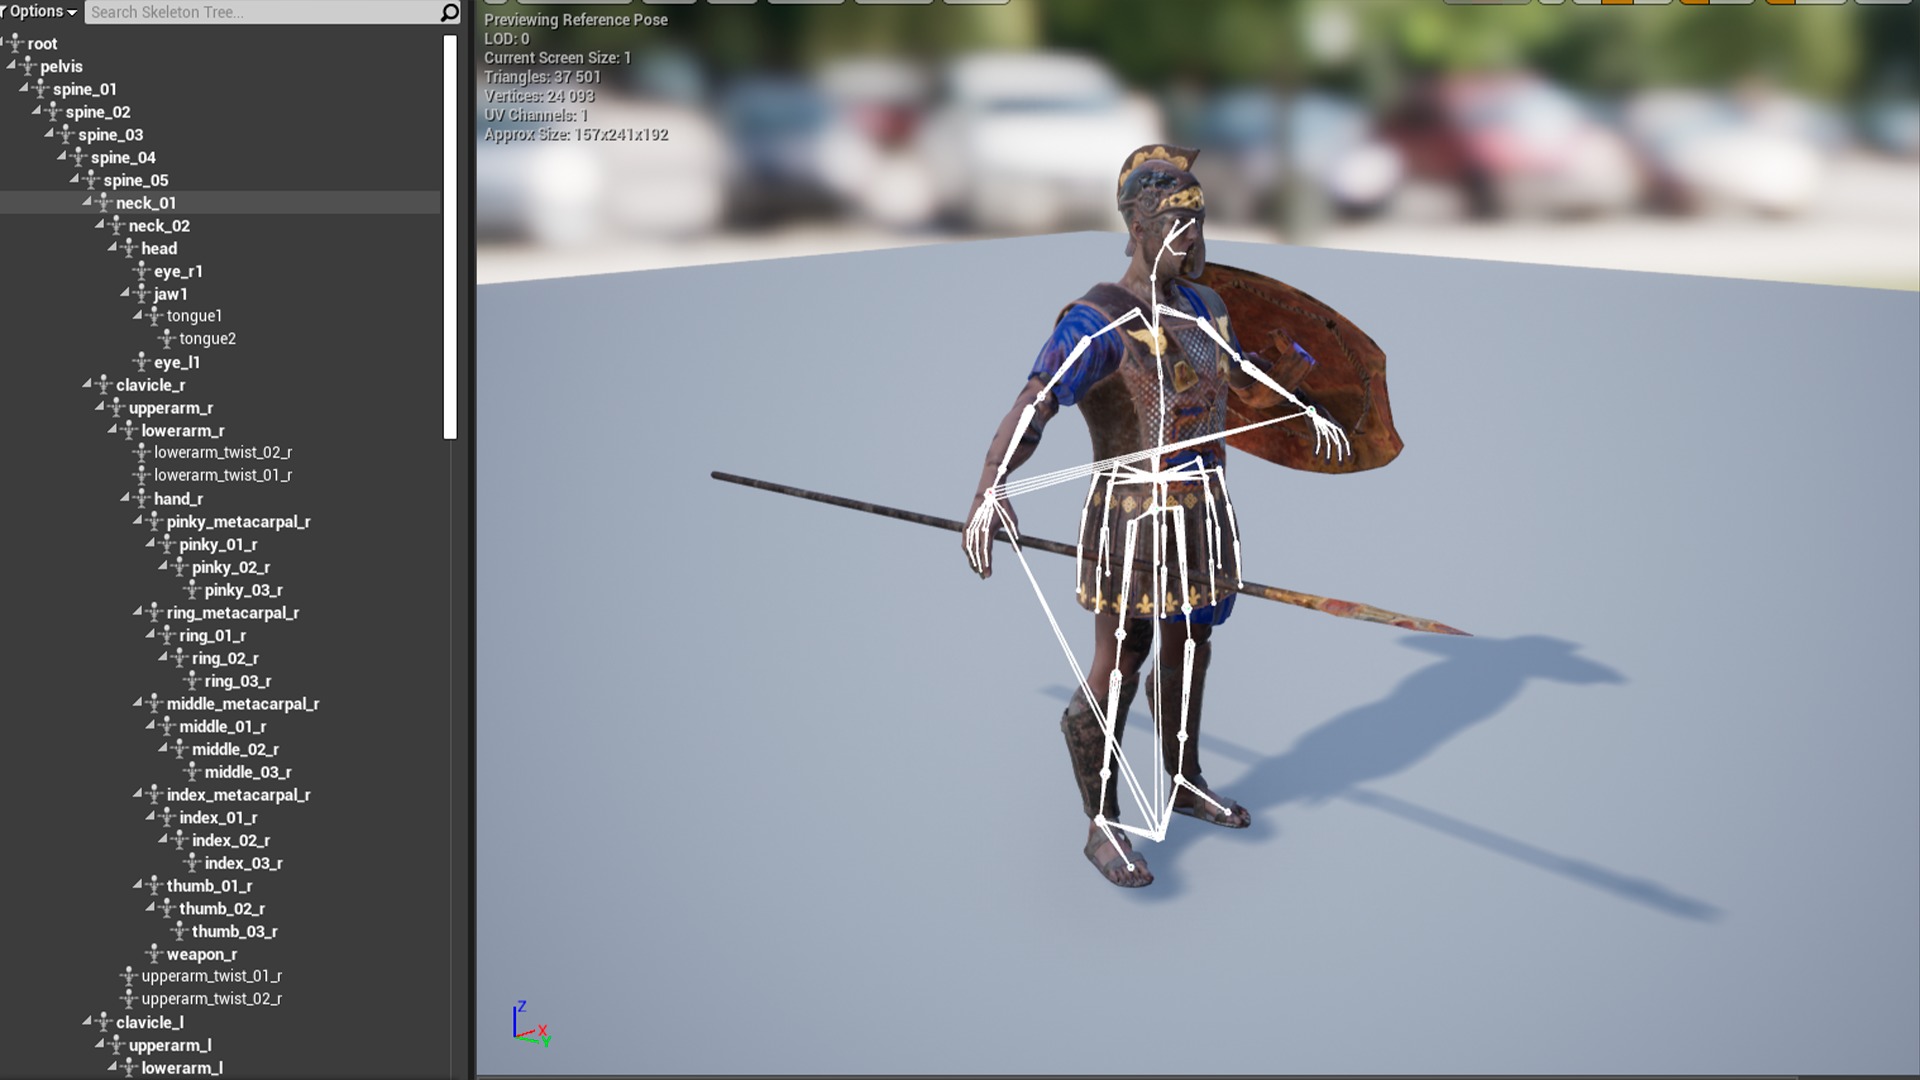Select the thumb_02_r bone label
Image resolution: width=1920 pixels, height=1080 pixels.
222,909
